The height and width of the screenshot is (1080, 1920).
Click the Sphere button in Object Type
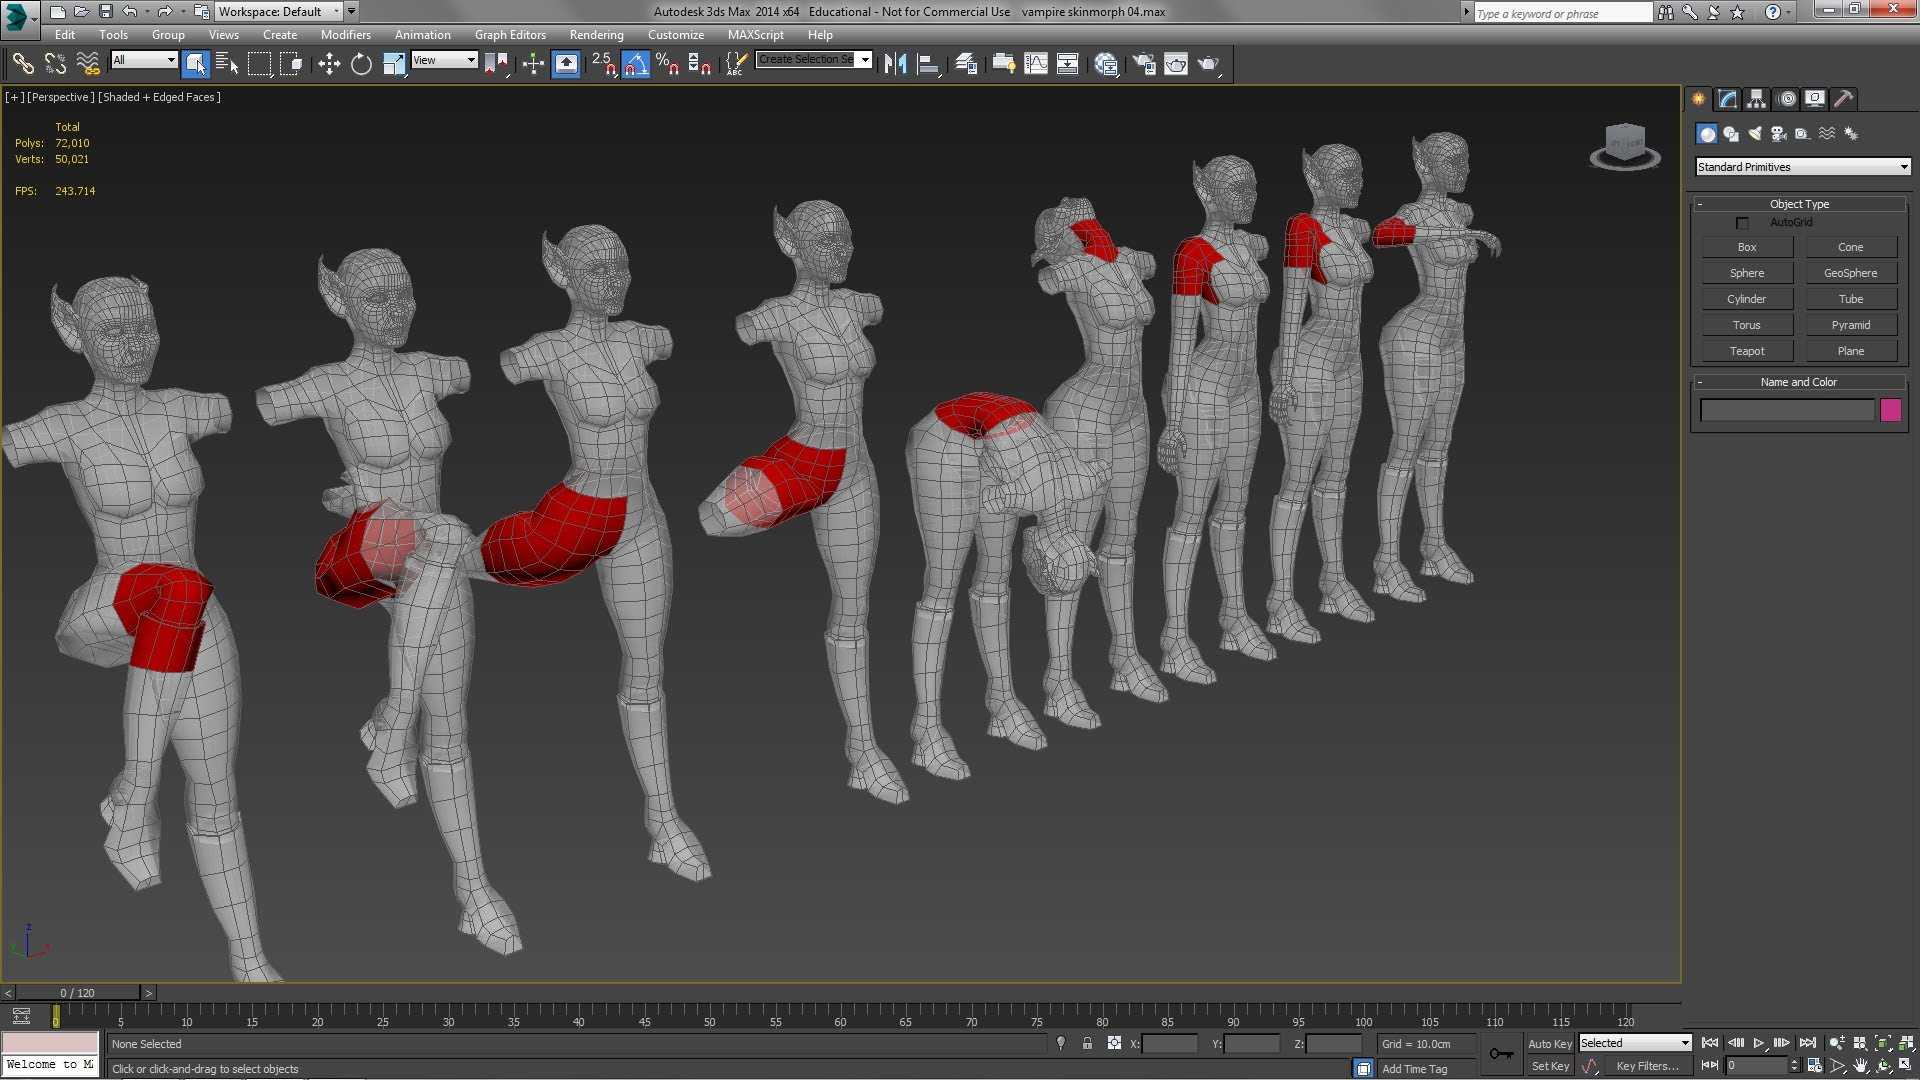click(x=1745, y=273)
